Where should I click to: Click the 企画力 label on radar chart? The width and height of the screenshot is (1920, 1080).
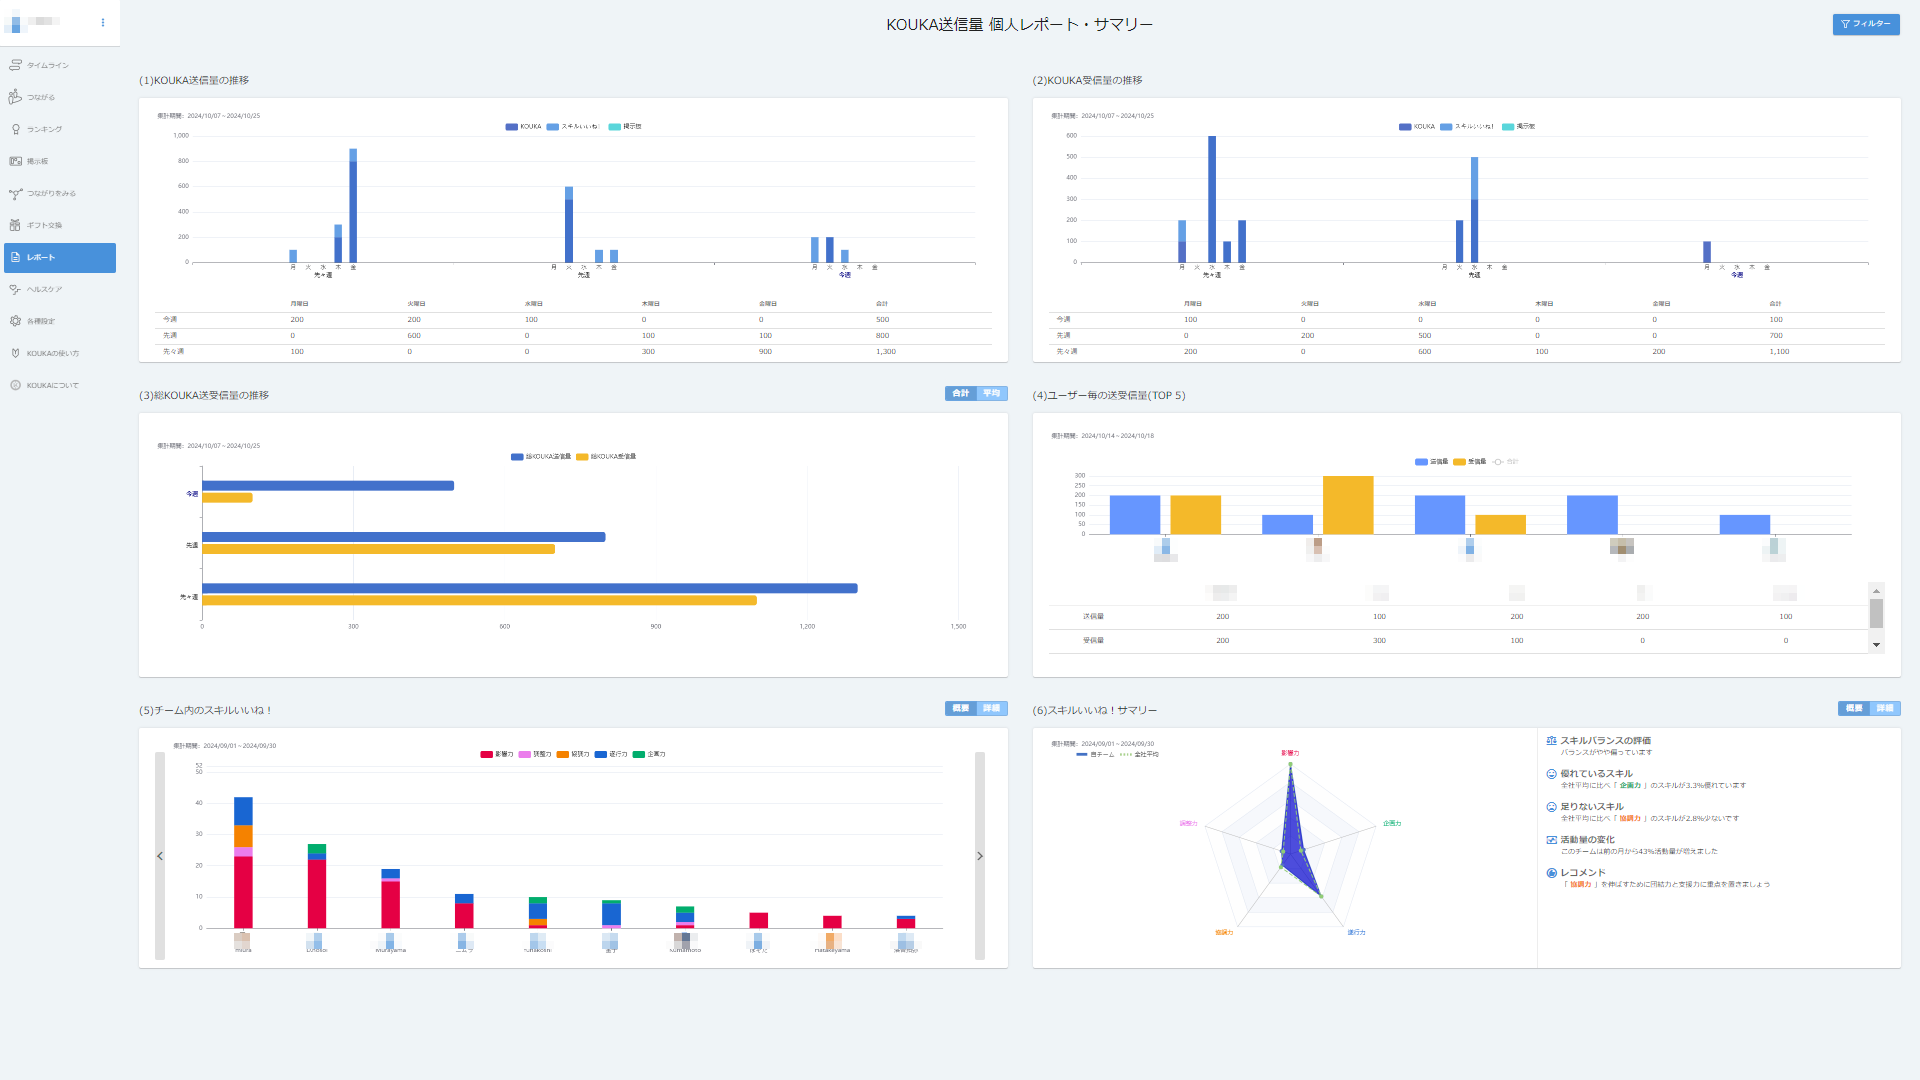pos(1392,824)
